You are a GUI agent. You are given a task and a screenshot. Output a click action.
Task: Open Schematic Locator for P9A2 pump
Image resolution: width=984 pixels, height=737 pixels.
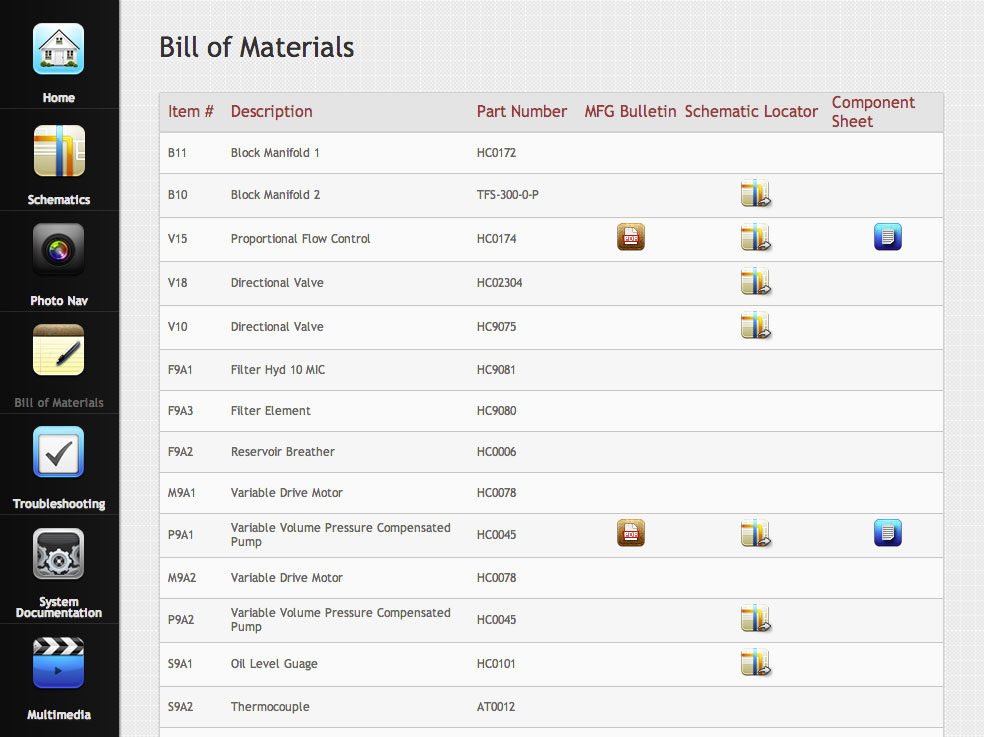click(x=755, y=619)
